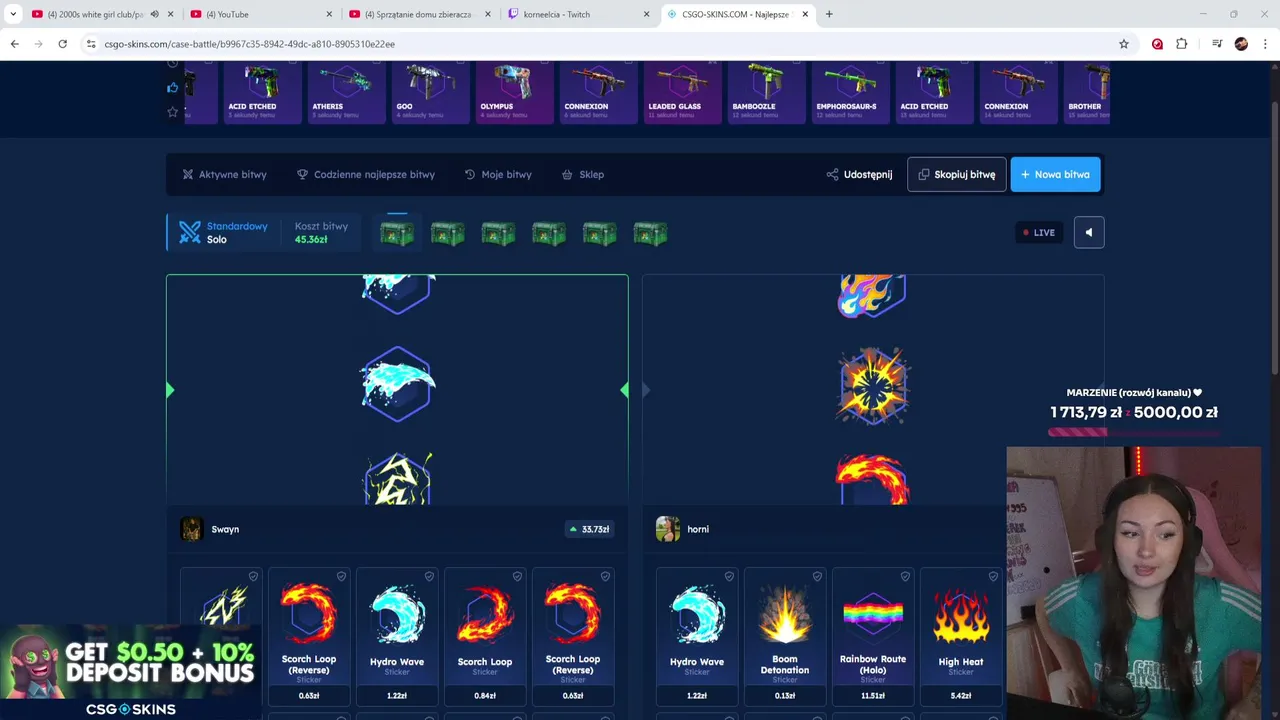This screenshot has height=720, width=1280.
Task: Click the BAMBOOZLE skin drop card
Action: coord(766,92)
